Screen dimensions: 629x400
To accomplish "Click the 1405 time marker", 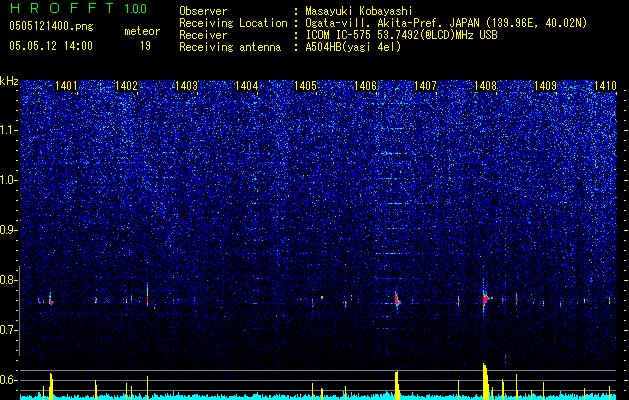I will tap(306, 85).
